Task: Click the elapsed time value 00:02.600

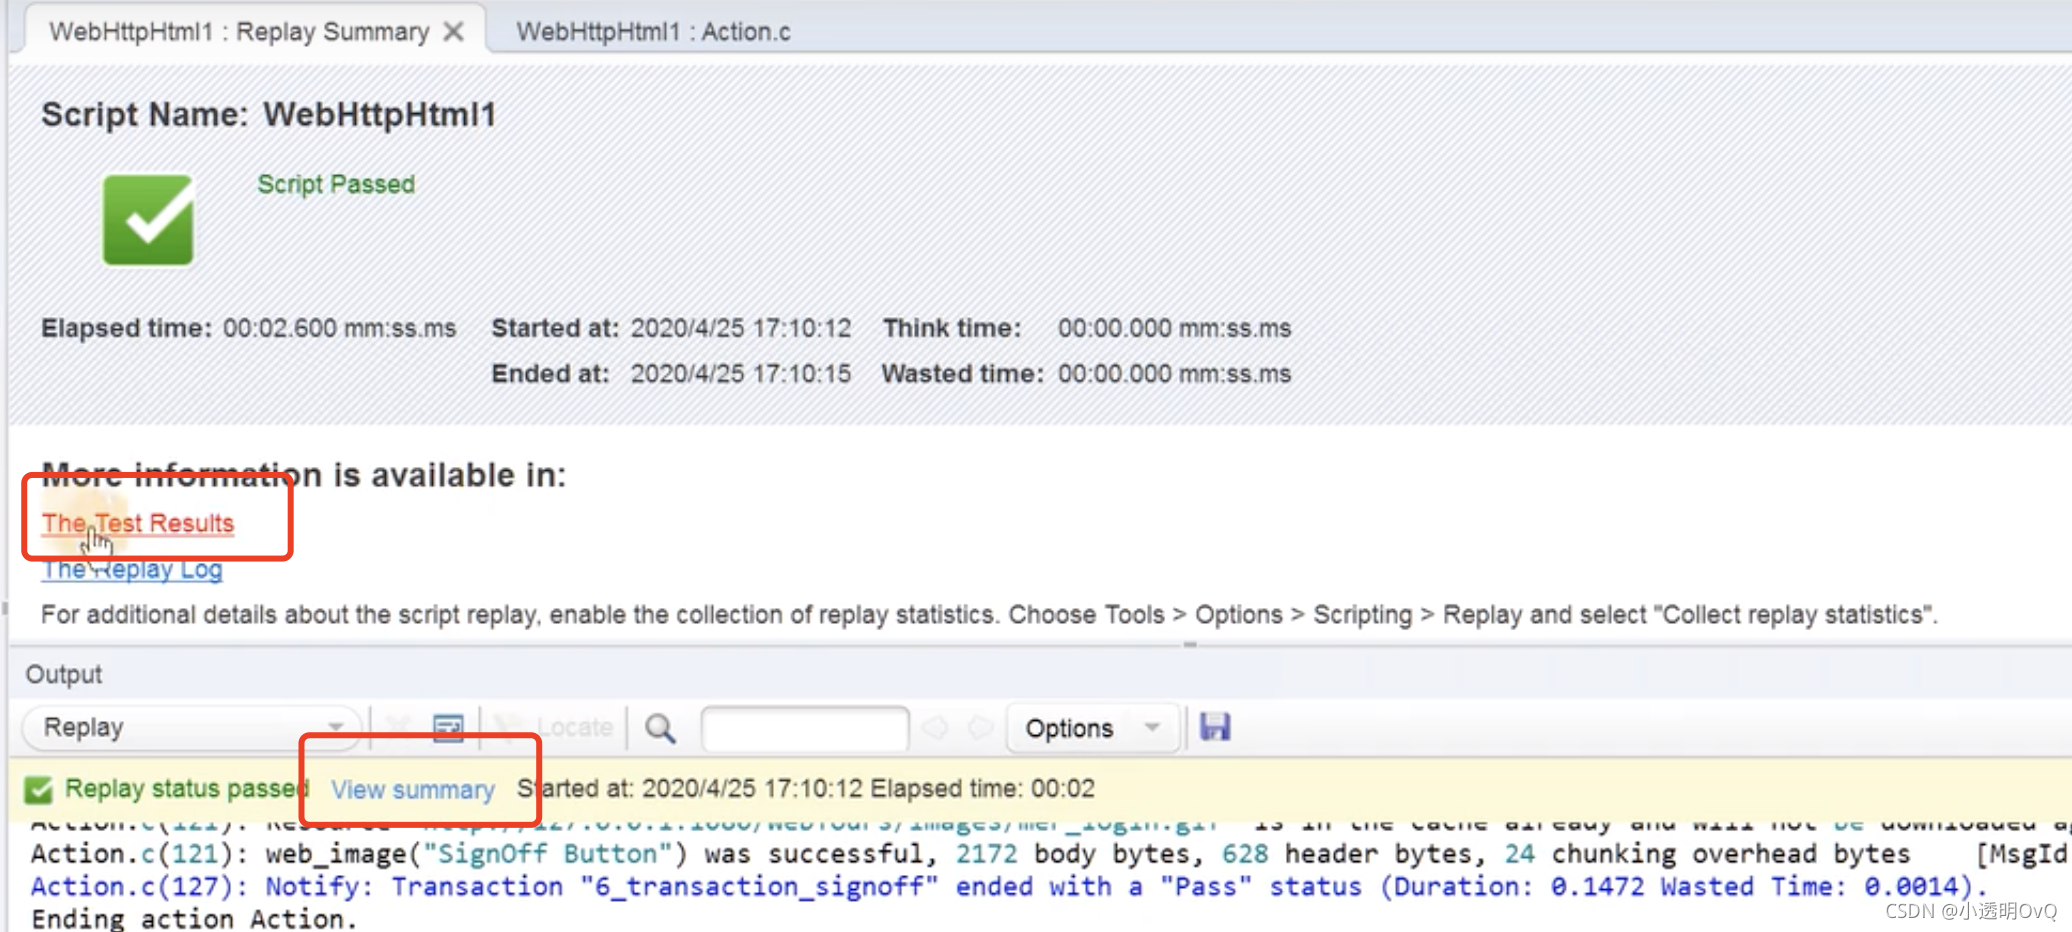Action: pos(340,329)
